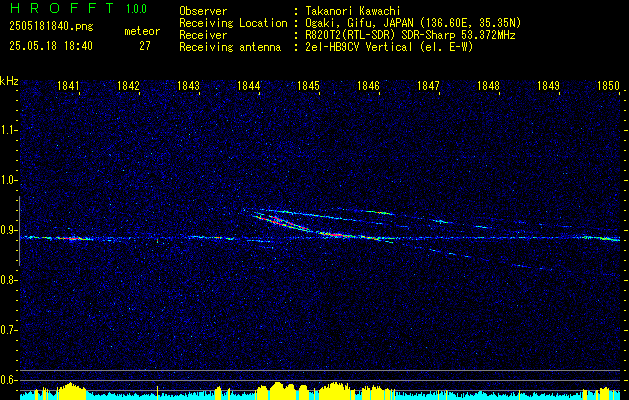Click the version number 1.0.0
629x400 pixels.
click(x=136, y=9)
